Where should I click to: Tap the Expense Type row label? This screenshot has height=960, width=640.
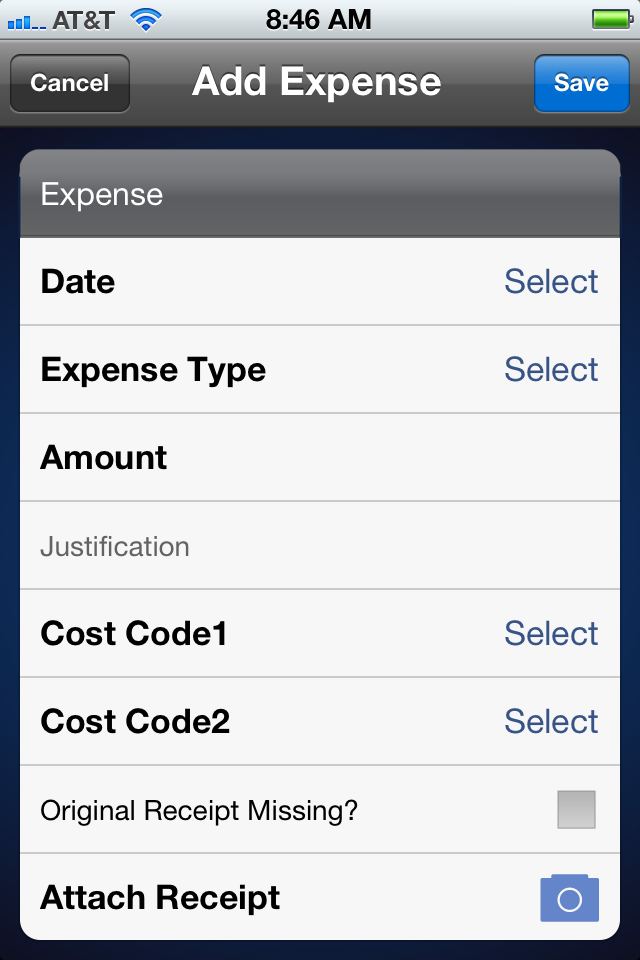tap(153, 370)
